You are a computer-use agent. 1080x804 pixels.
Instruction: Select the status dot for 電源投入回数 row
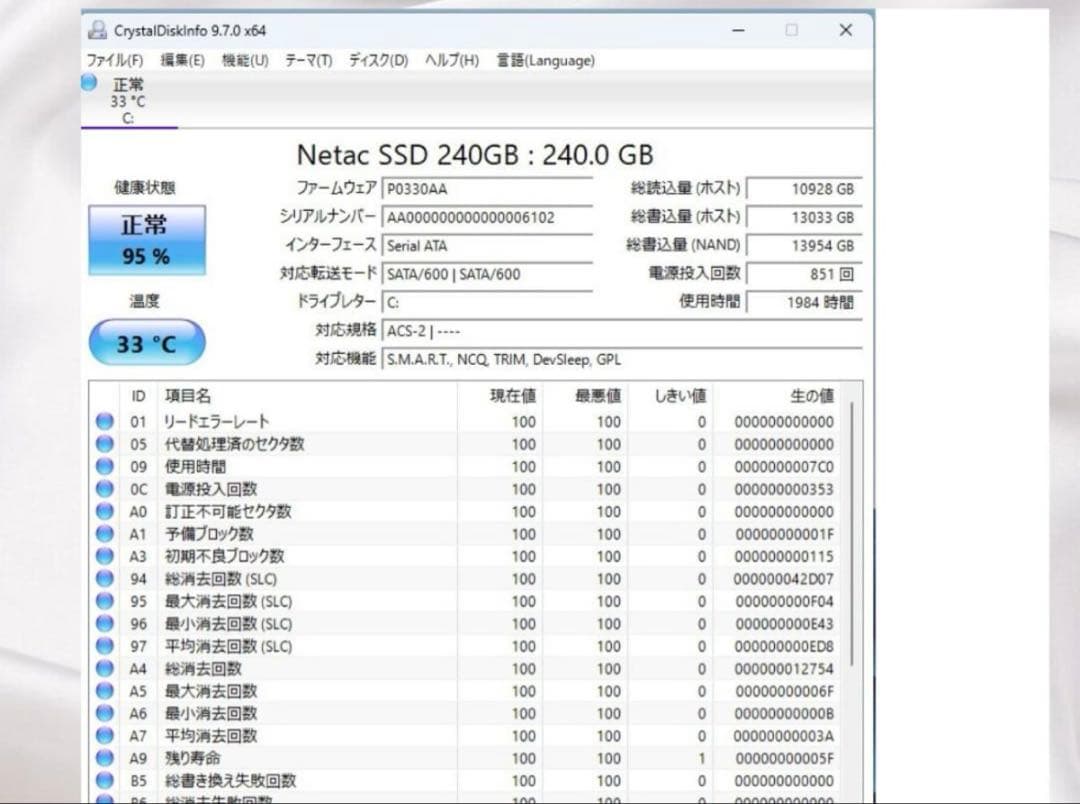point(104,489)
